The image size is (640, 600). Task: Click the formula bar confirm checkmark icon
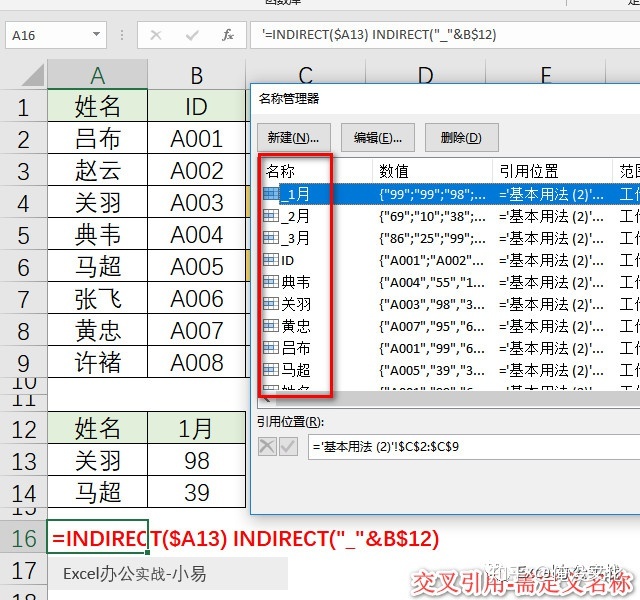pyautogui.click(x=191, y=35)
